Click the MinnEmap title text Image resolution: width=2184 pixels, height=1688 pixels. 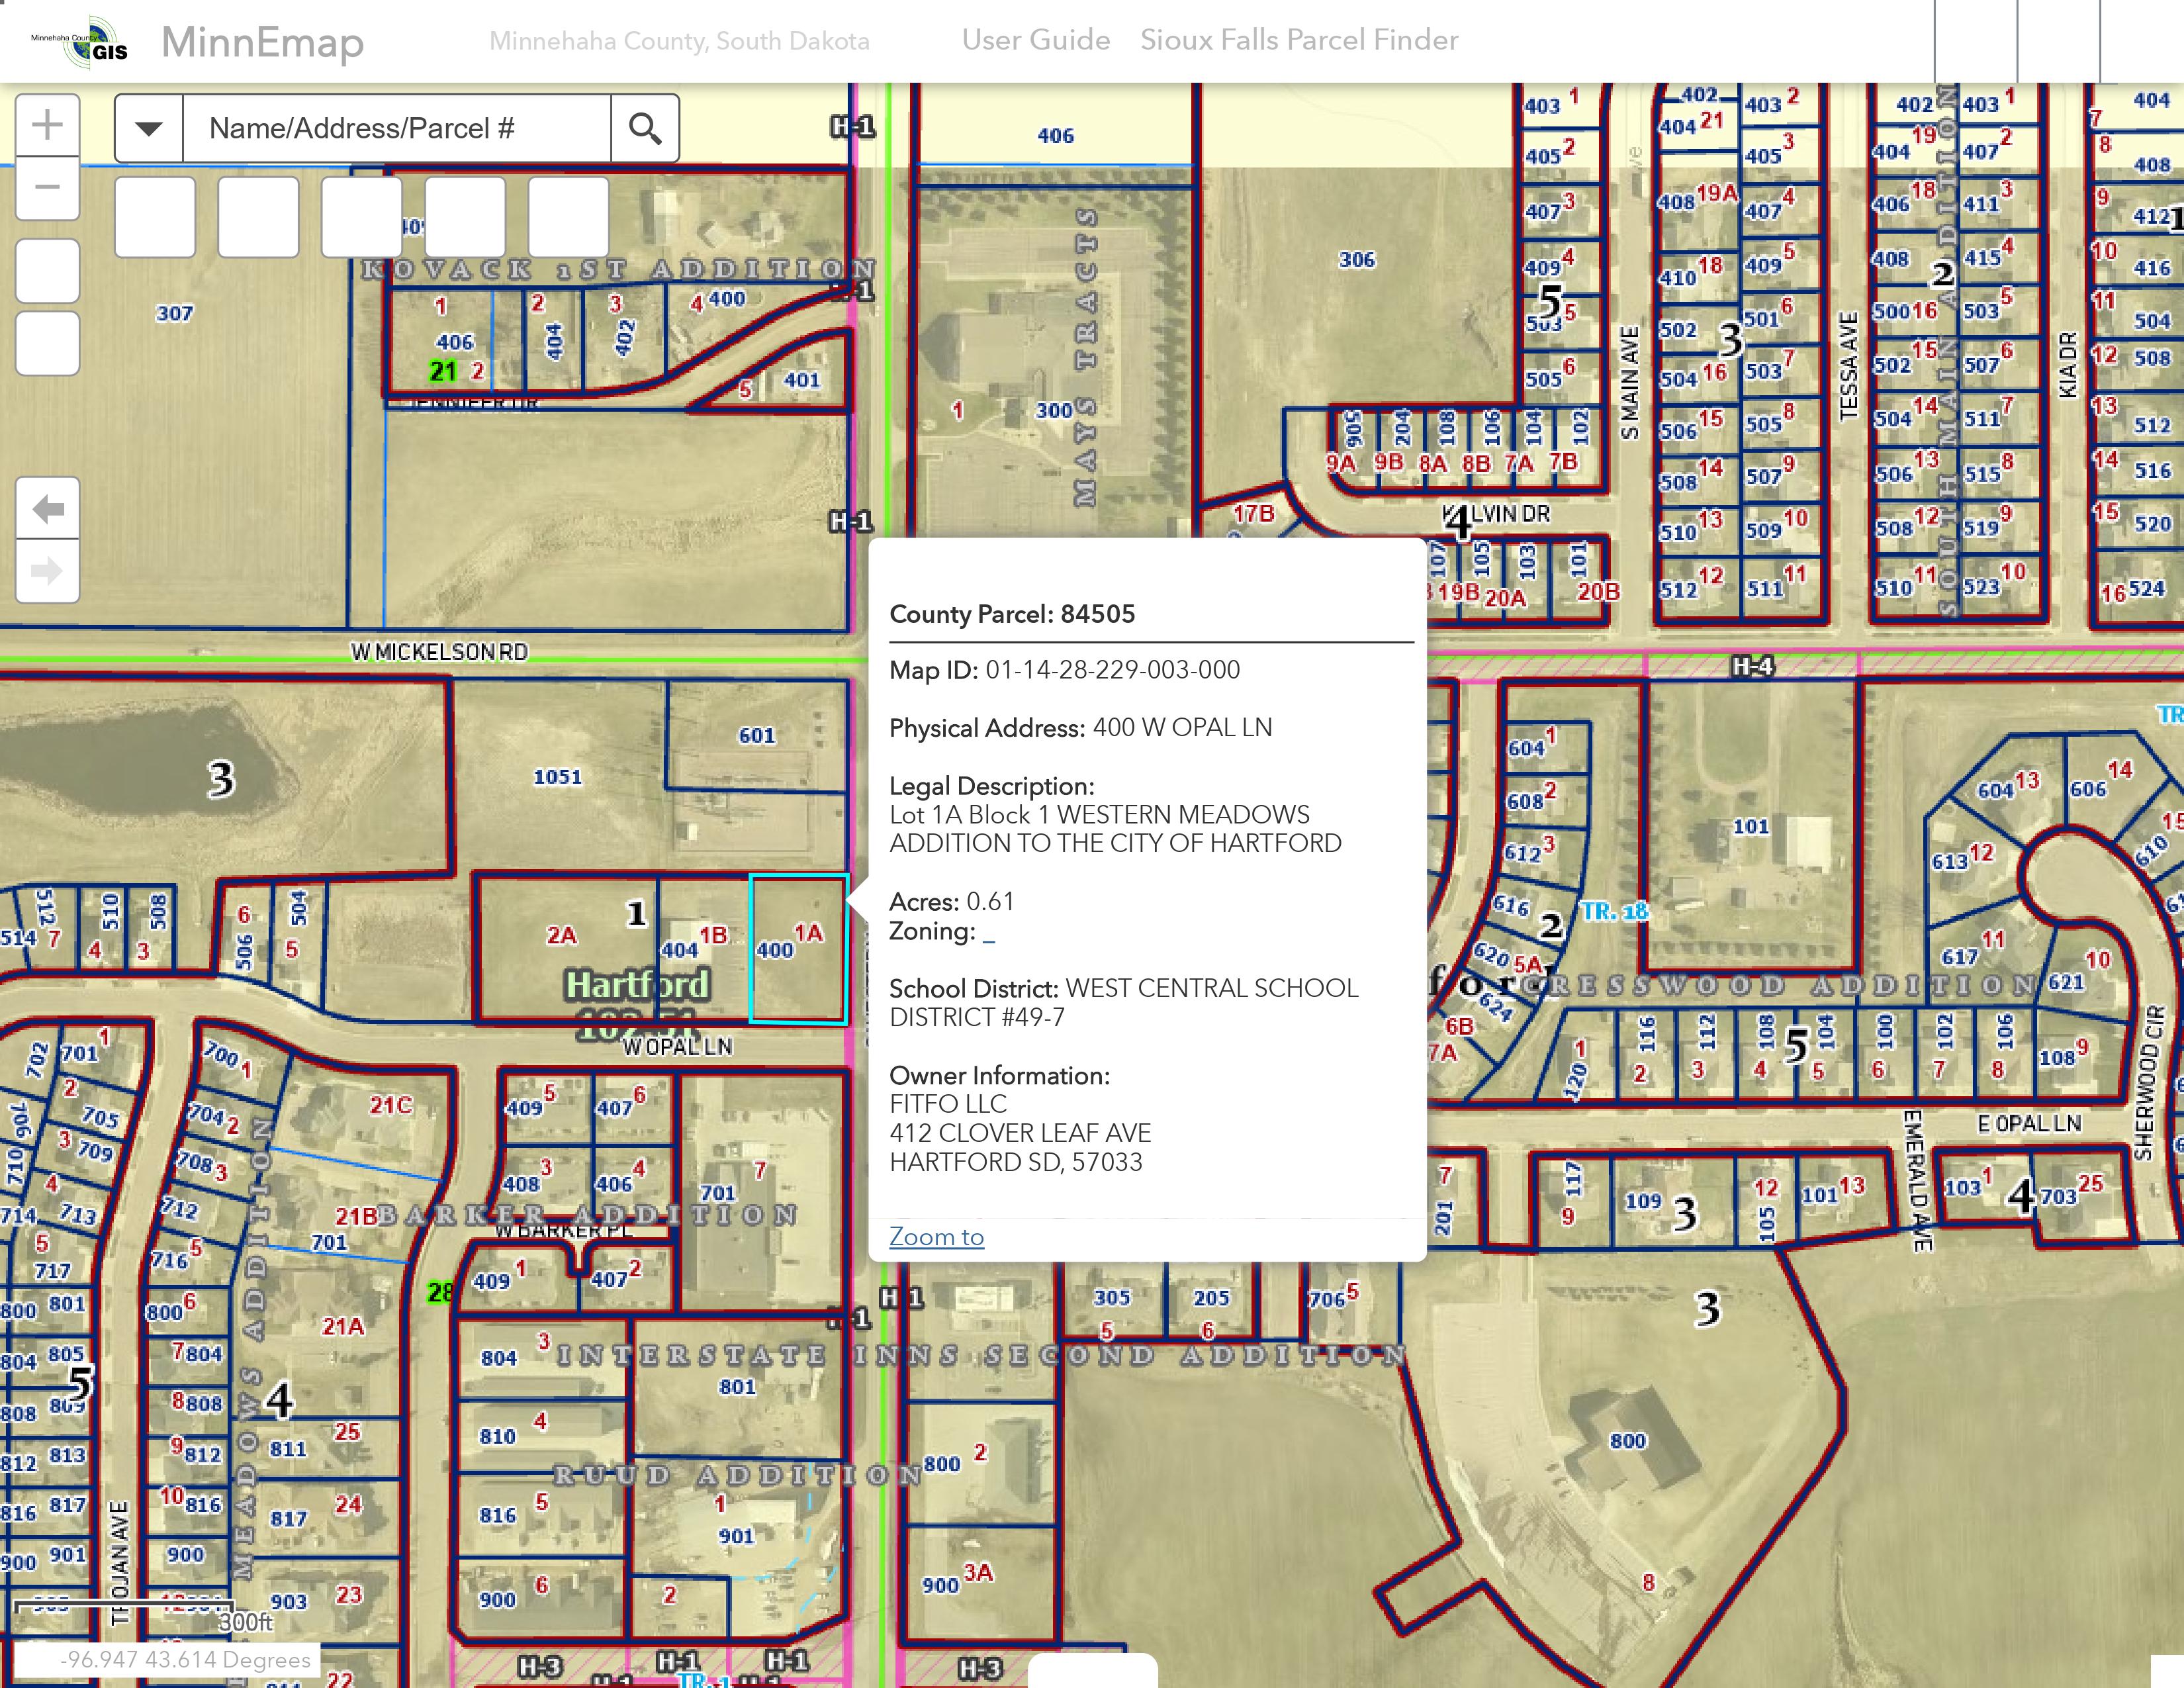[262, 42]
